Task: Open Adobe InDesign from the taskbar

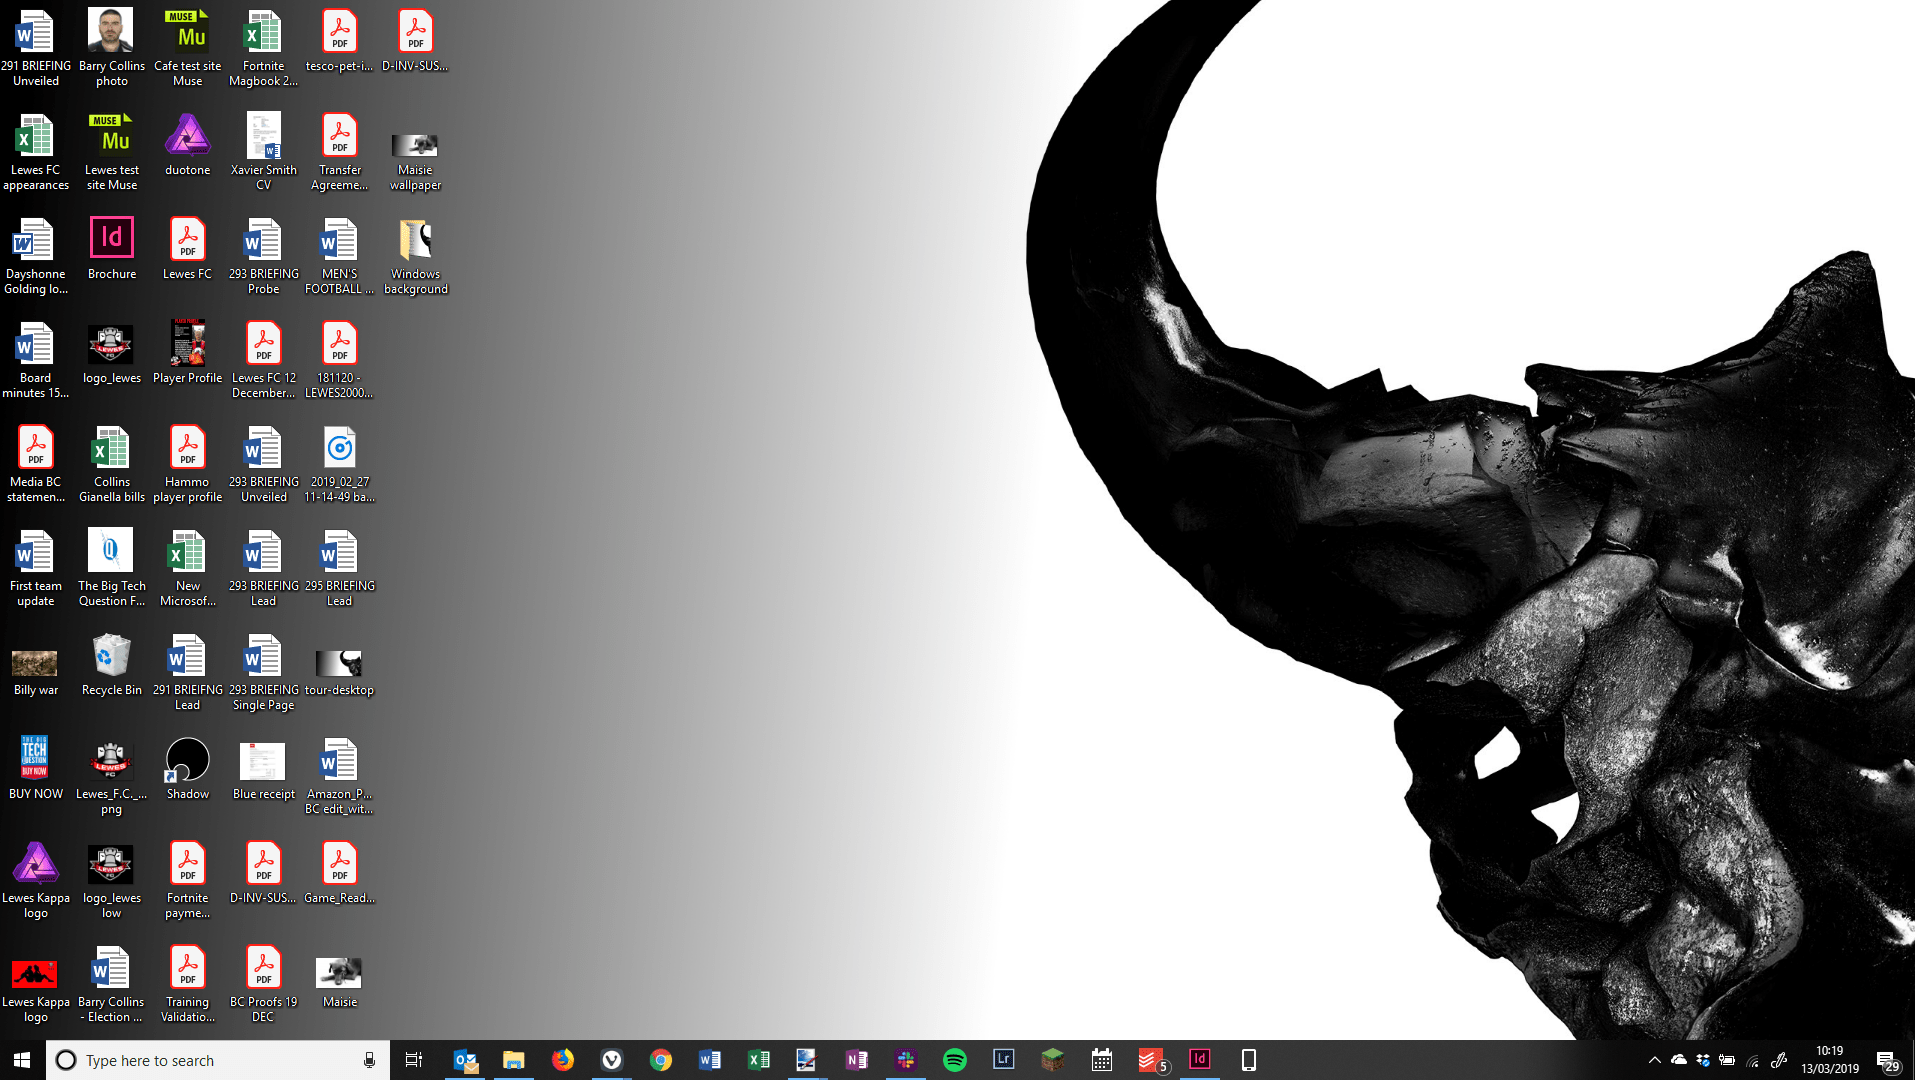Action: [x=1199, y=1059]
